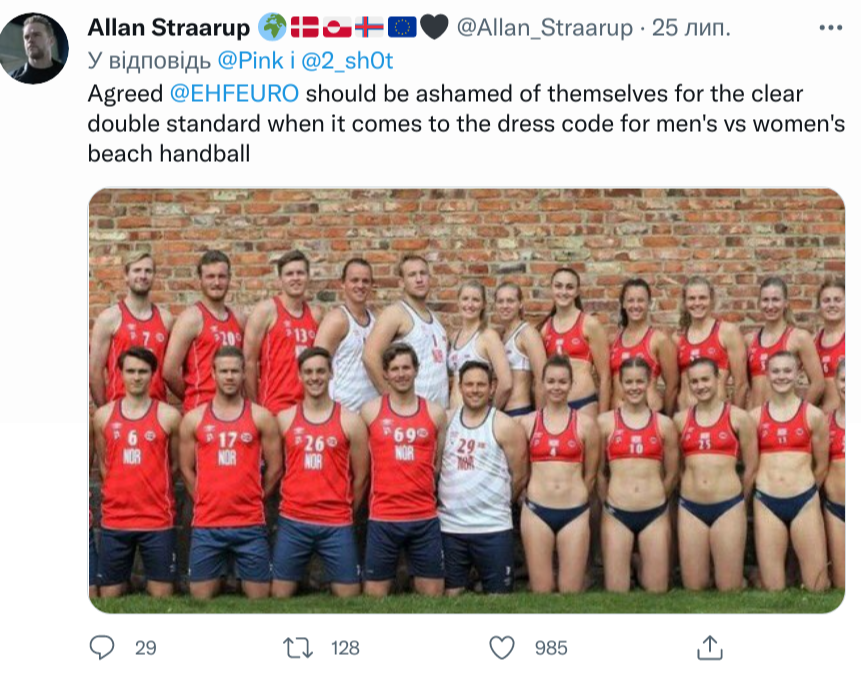Open the share menu icon
861x676 pixels.
(709, 648)
